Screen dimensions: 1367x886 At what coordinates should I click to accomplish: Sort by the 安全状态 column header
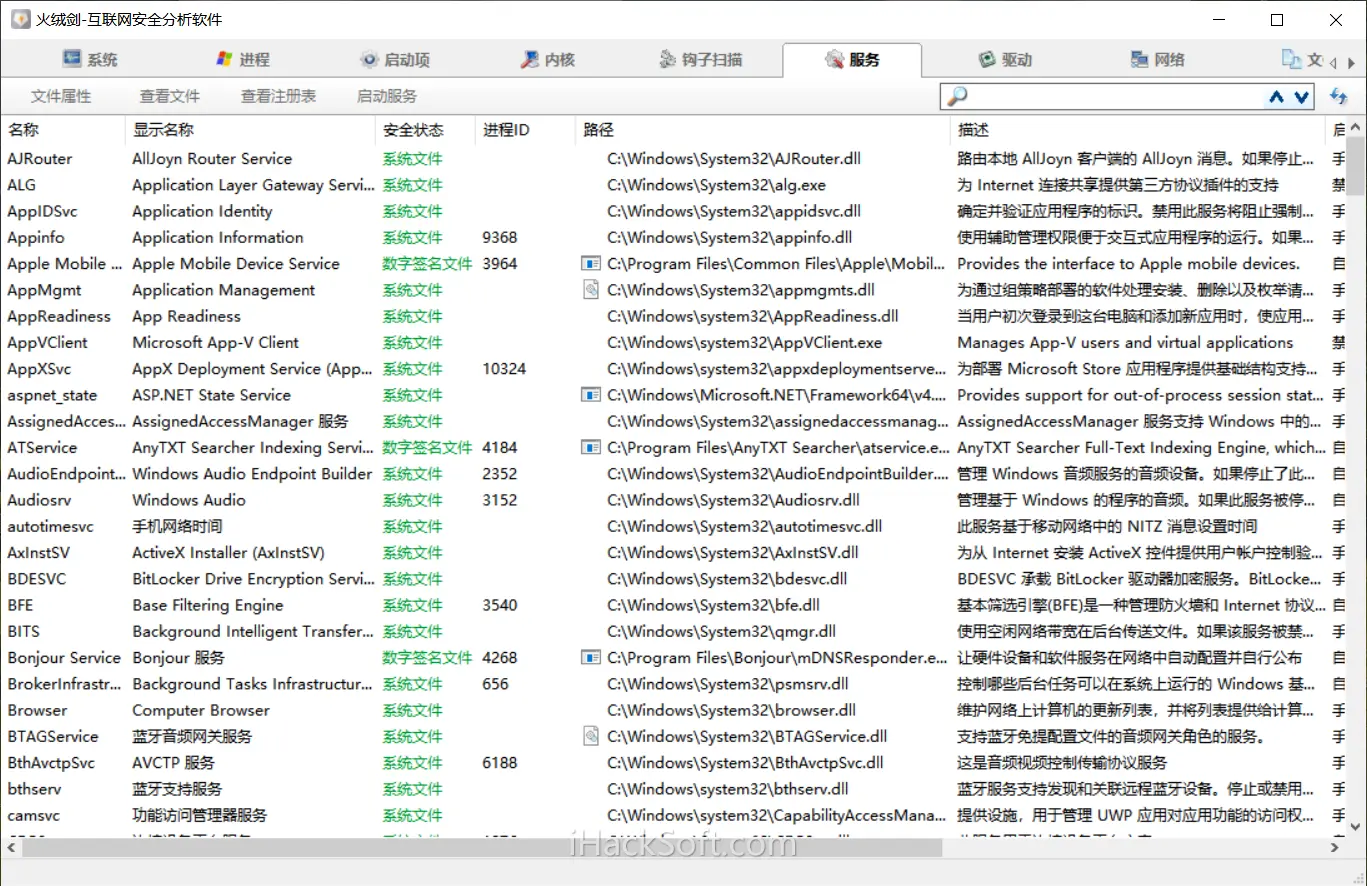pyautogui.click(x=425, y=130)
